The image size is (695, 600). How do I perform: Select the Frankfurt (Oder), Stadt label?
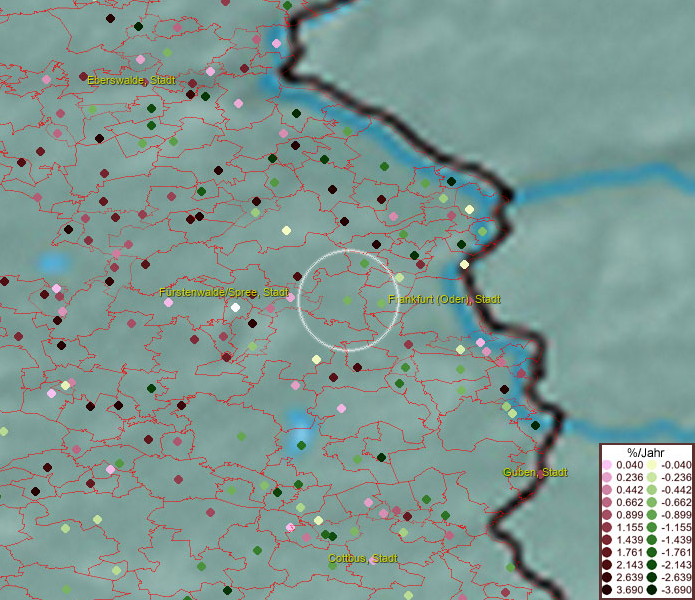444,300
